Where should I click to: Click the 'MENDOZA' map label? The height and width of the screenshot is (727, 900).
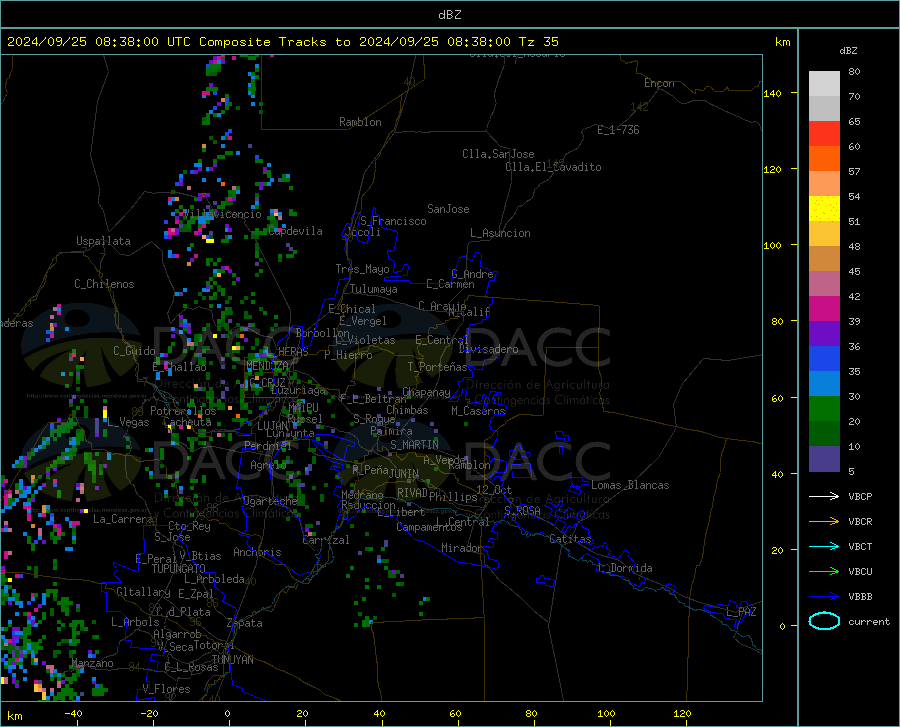pos(267,366)
